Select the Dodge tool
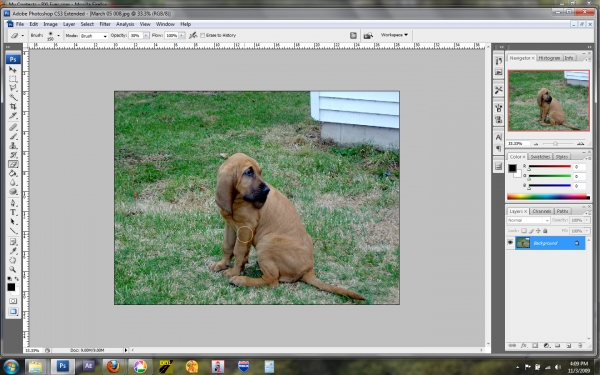 pos(13,192)
